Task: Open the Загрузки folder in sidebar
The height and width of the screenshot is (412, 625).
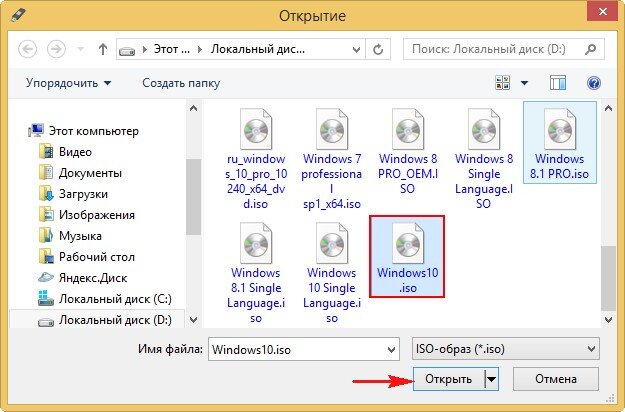Action: [x=73, y=194]
